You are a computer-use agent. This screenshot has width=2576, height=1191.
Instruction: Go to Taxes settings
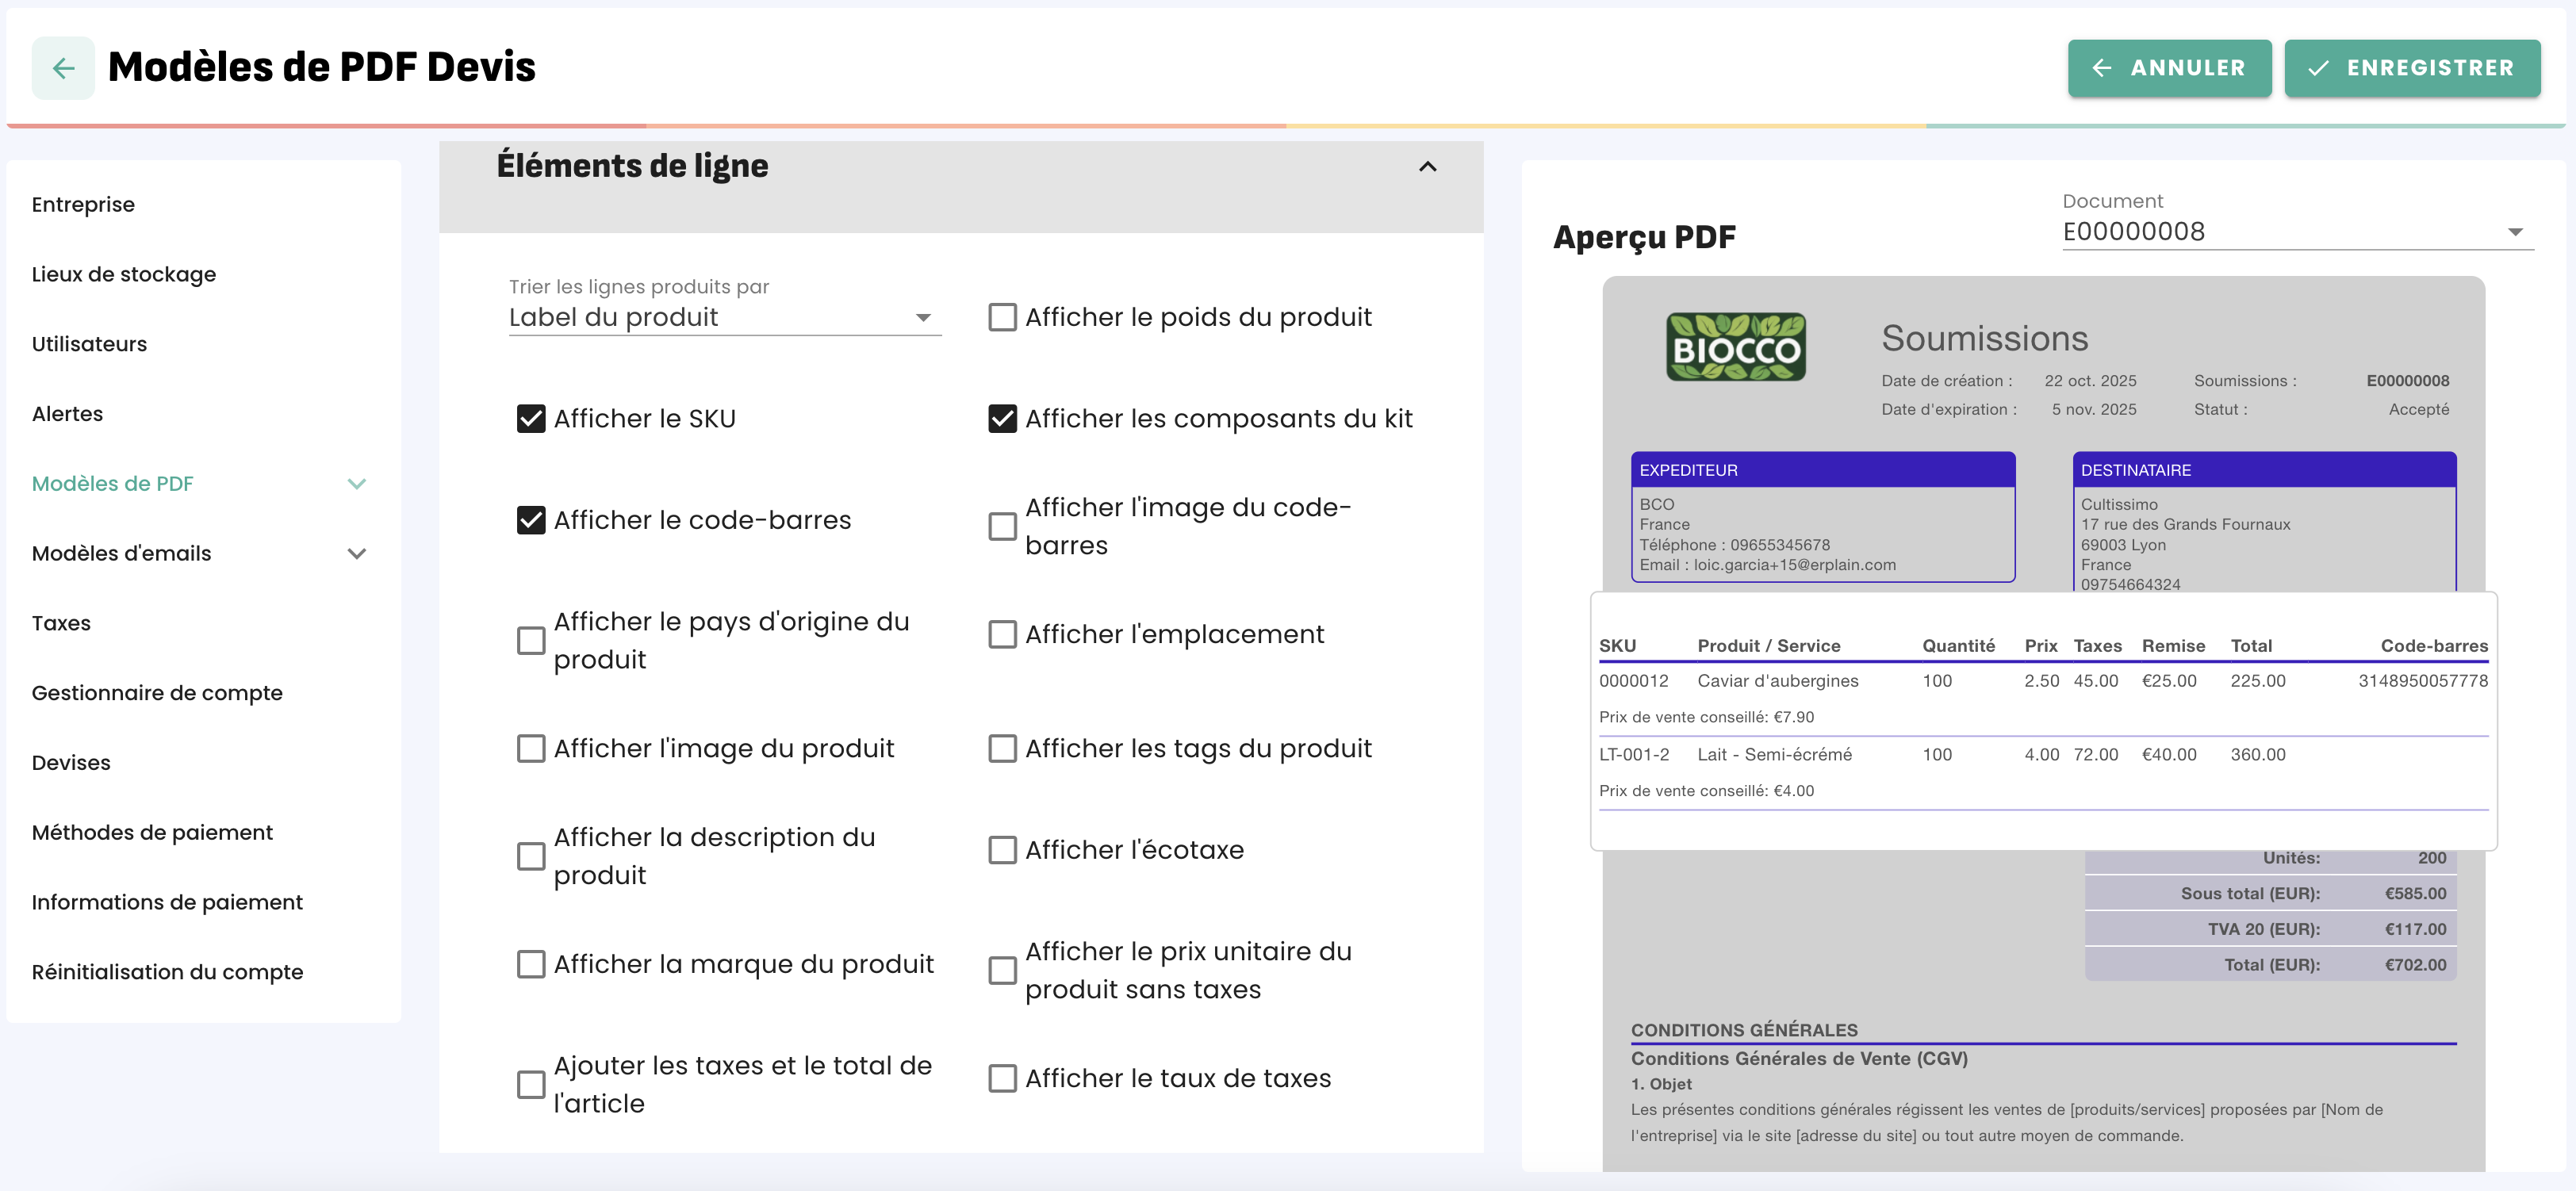tap(61, 623)
